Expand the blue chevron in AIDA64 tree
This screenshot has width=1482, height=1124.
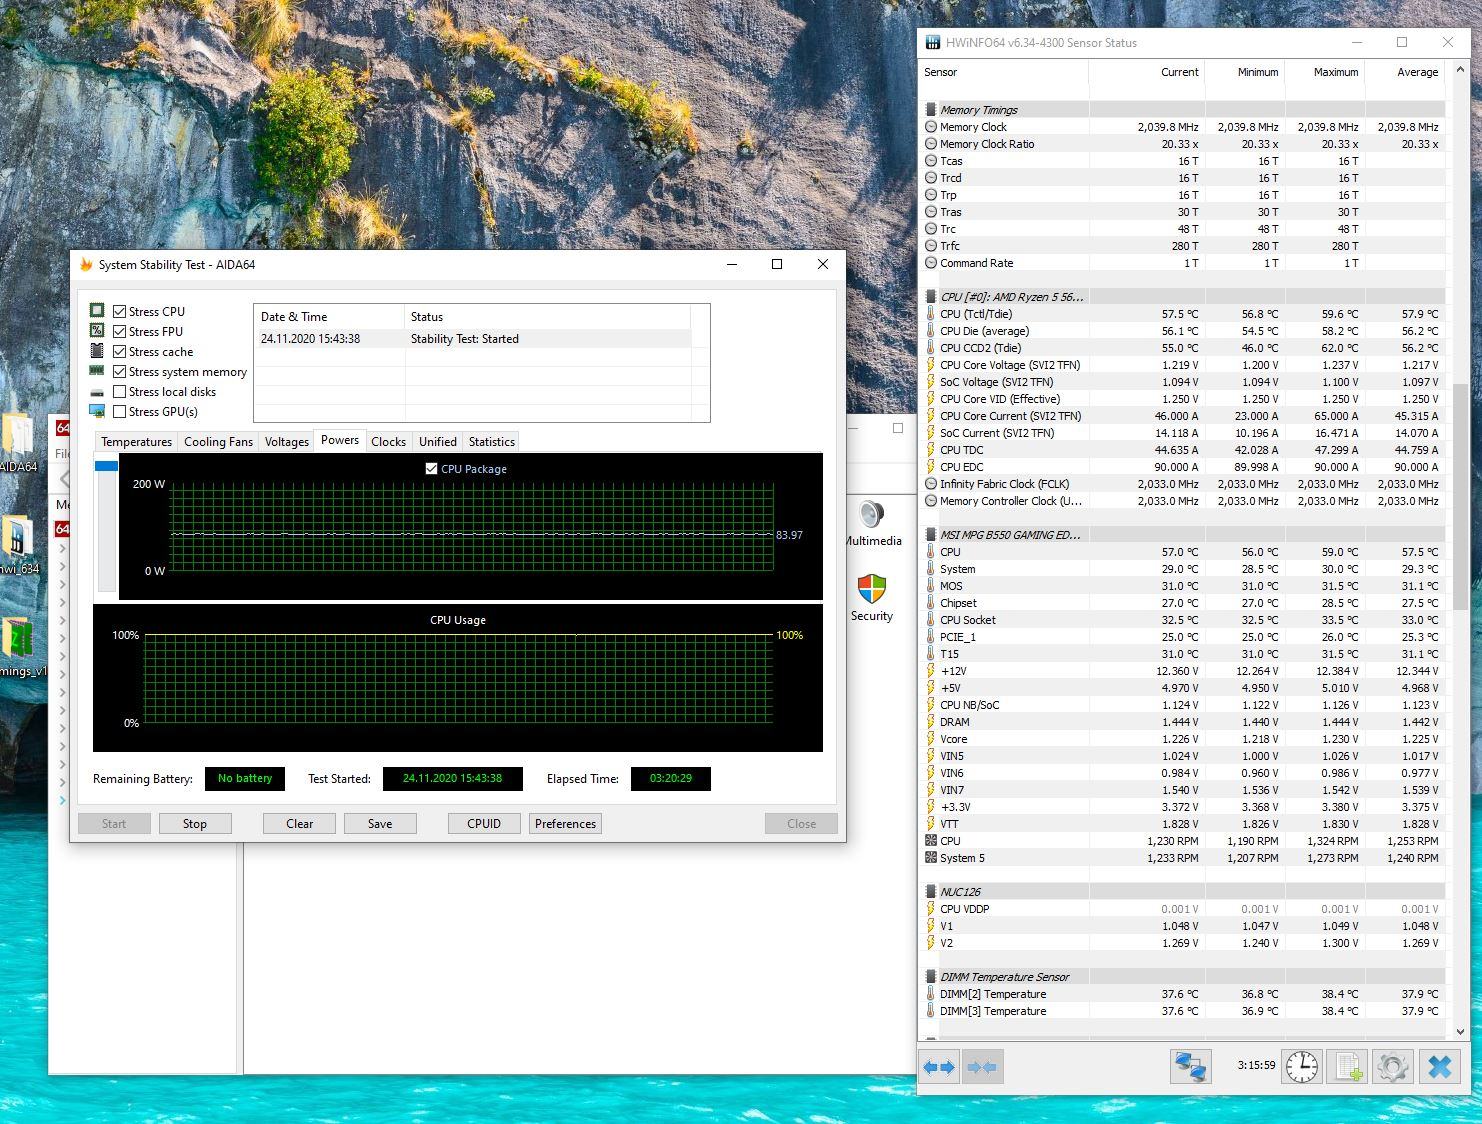[62, 800]
